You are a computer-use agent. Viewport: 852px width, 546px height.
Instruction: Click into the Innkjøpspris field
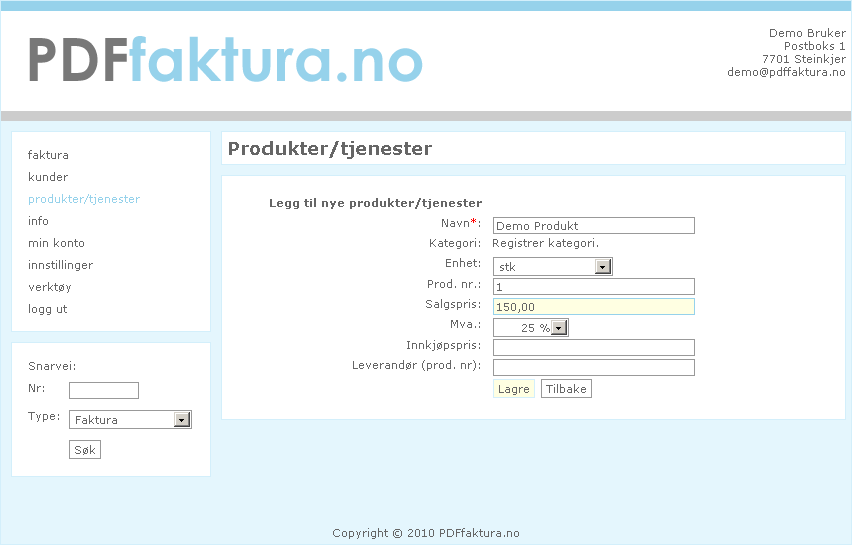[x=593, y=348]
